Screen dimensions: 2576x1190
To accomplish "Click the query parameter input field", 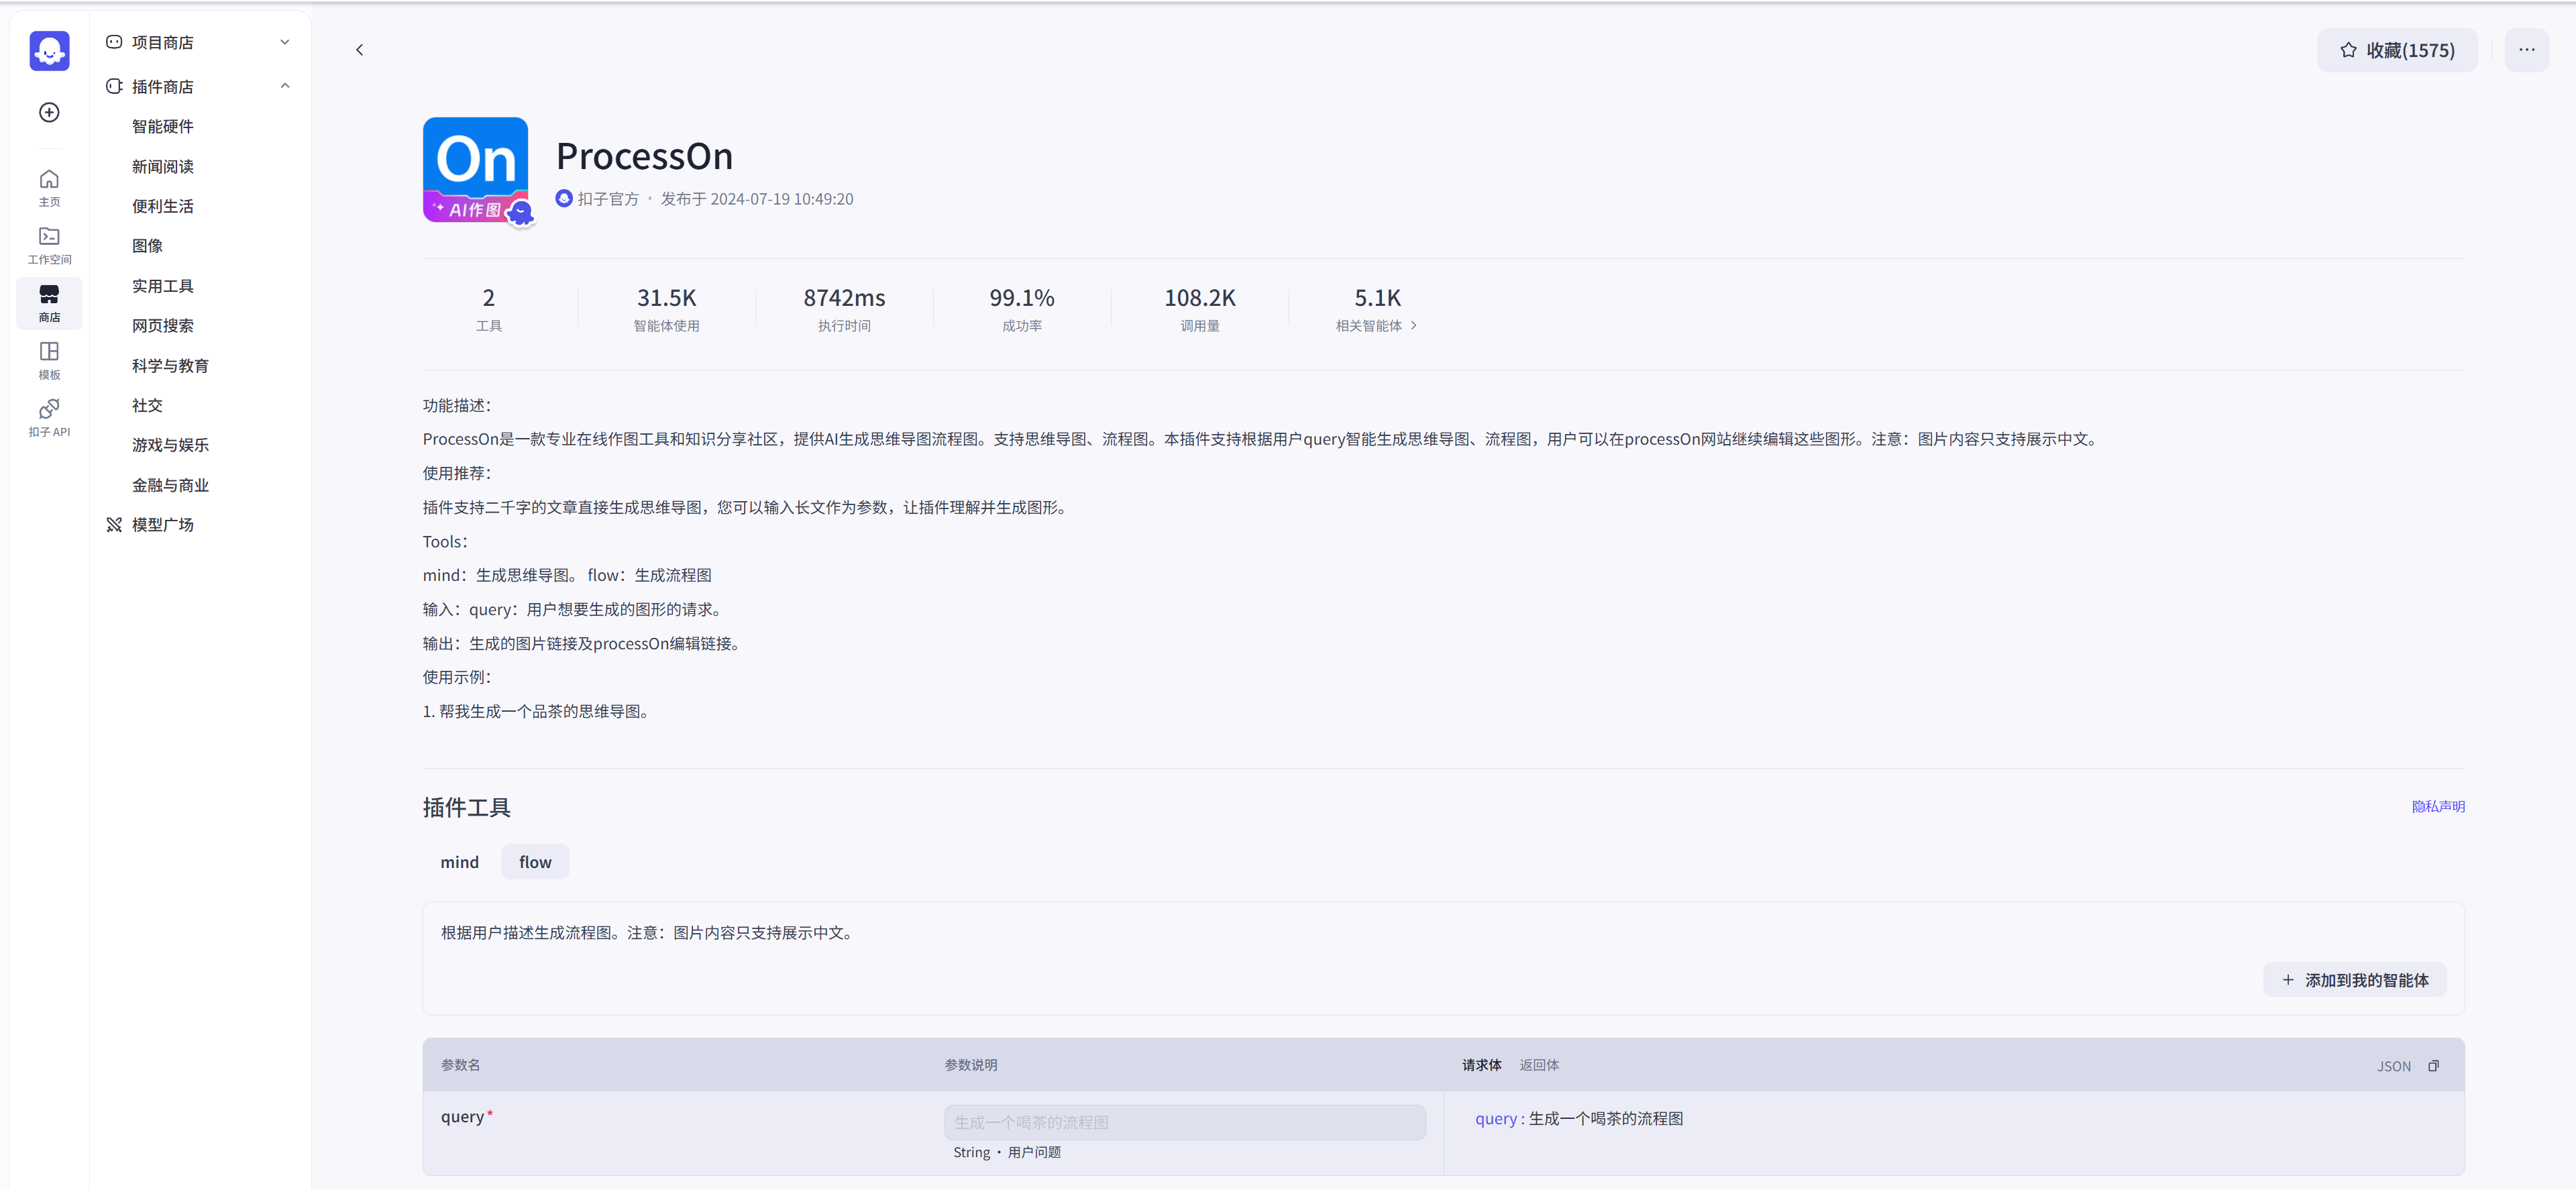I will coord(1184,1122).
